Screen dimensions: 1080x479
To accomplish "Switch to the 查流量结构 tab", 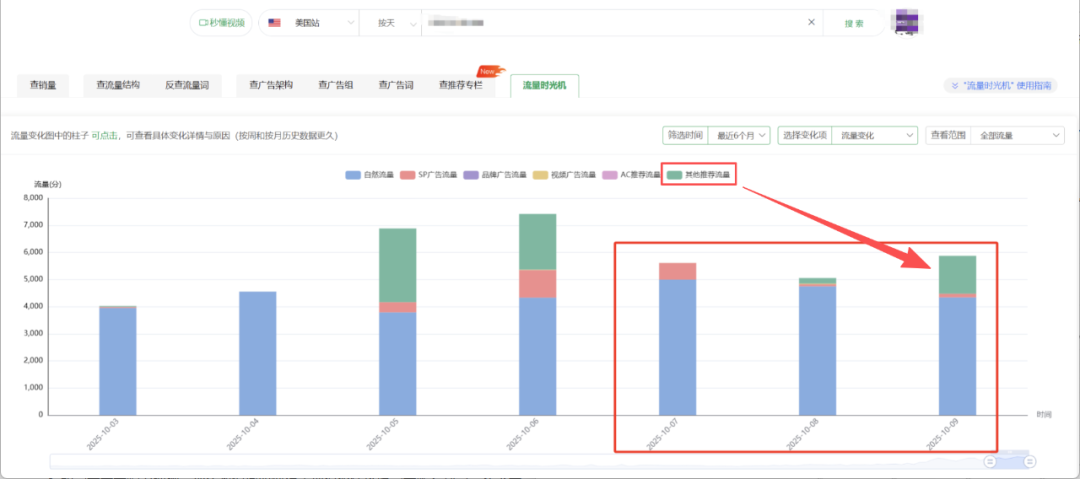I will click(x=118, y=85).
